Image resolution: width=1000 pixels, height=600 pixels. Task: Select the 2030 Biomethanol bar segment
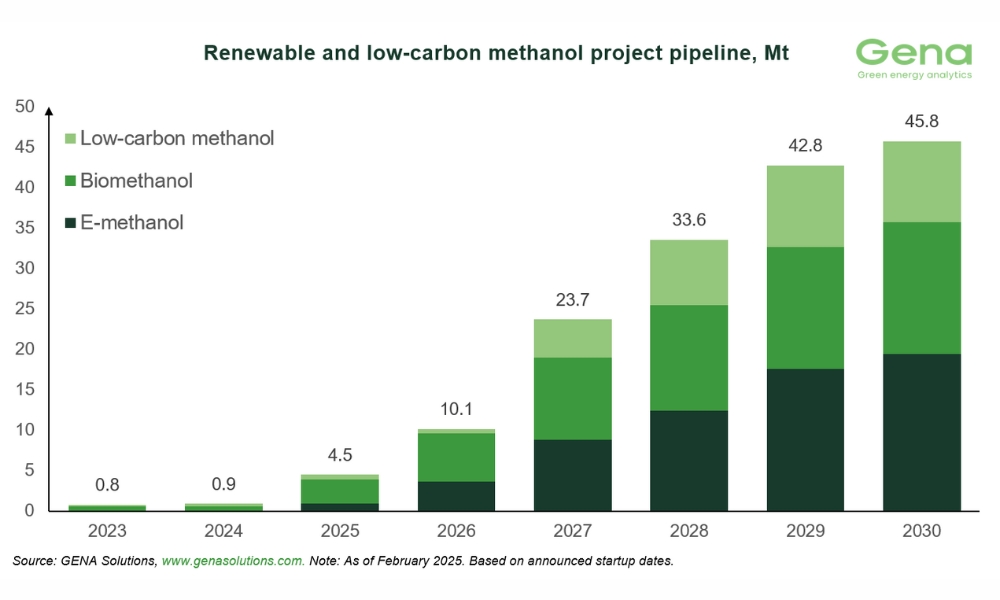pyautogui.click(x=921, y=288)
